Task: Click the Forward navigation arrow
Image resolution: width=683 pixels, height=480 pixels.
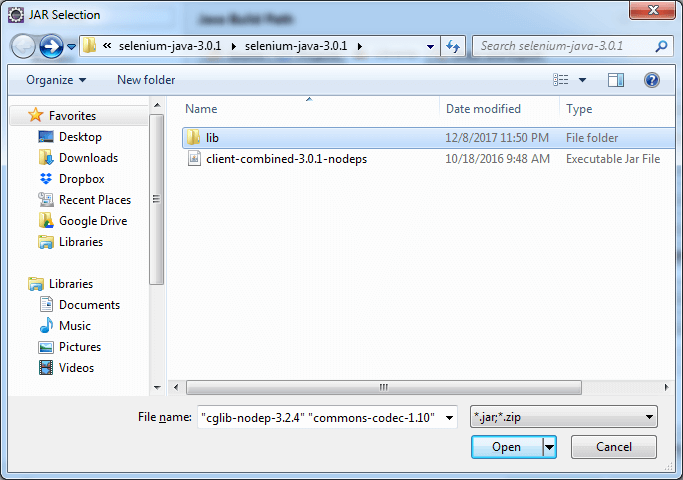Action: coord(51,46)
